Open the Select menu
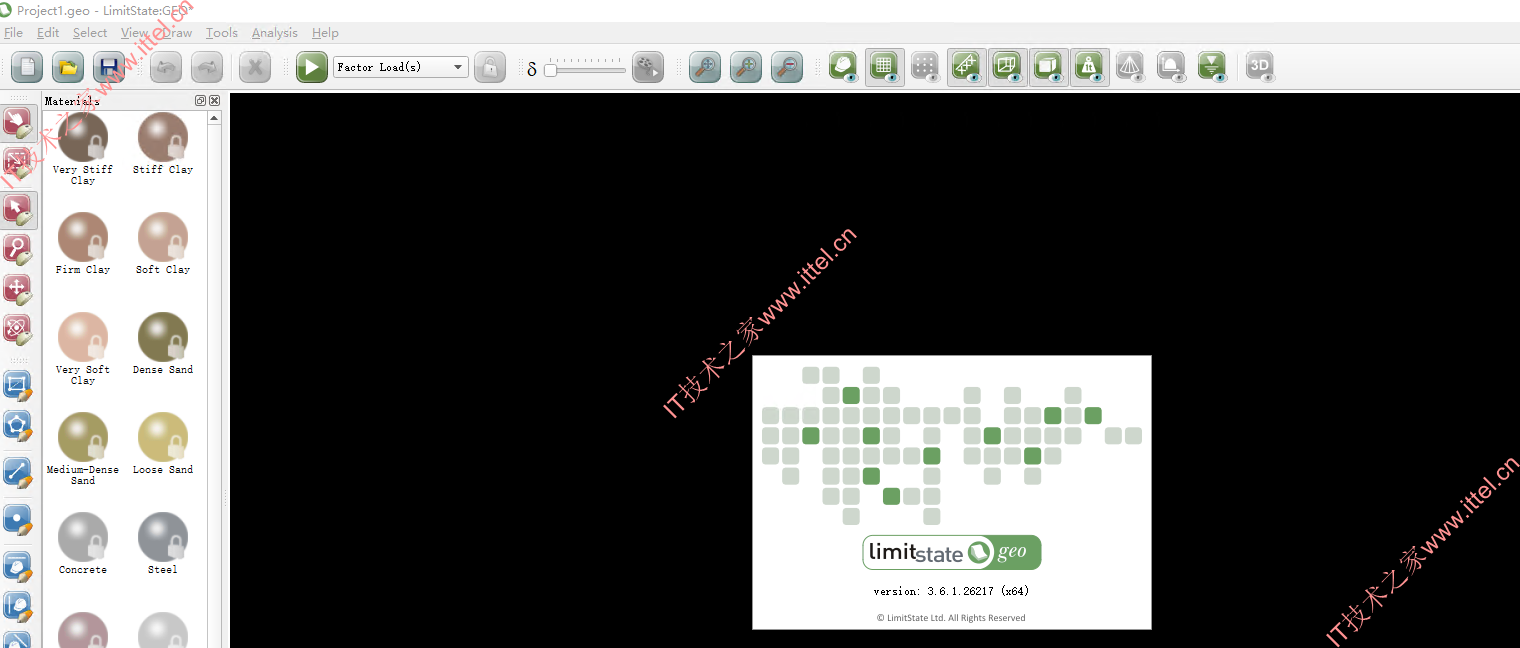 pos(90,33)
